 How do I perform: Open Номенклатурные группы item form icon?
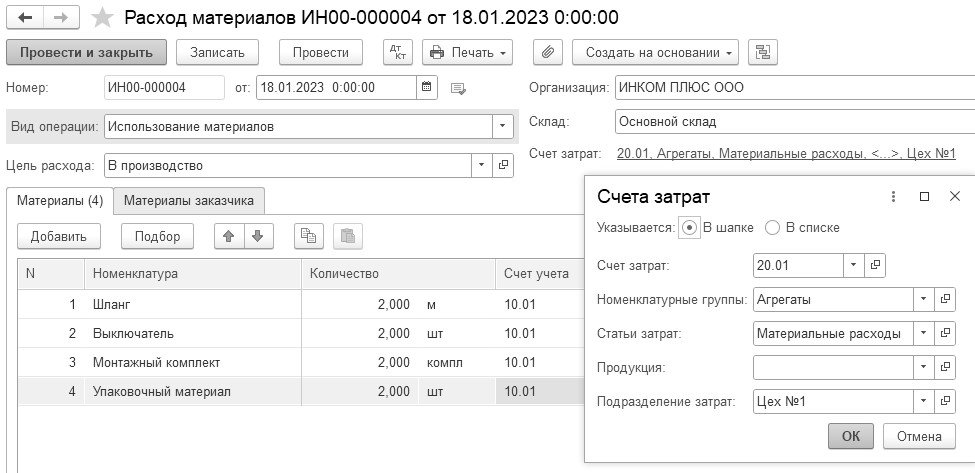coord(945,300)
